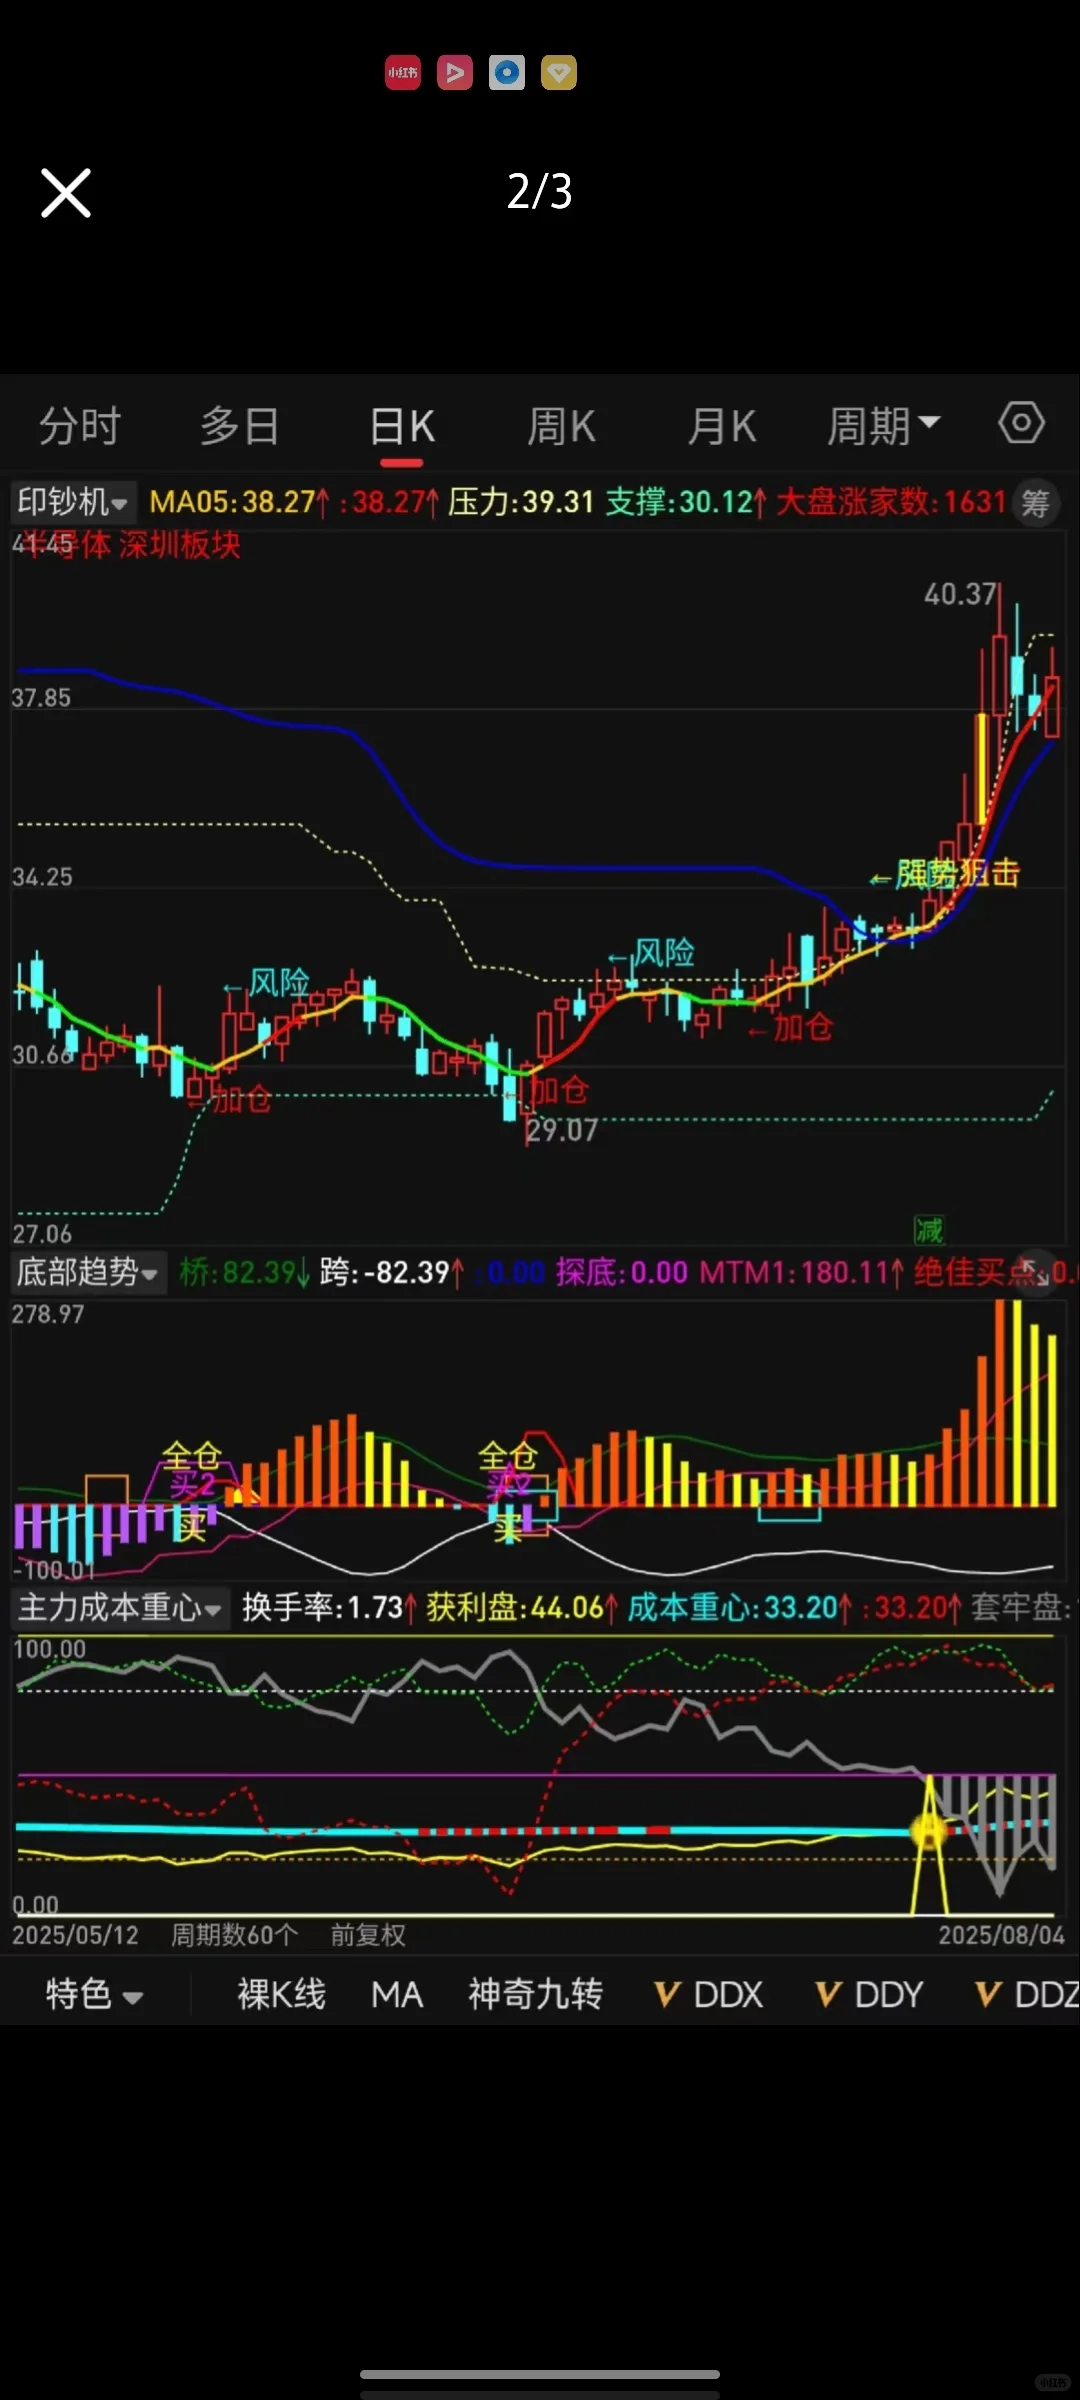Tap the green 减 marker
The width and height of the screenshot is (1080, 2400).
point(929,1230)
